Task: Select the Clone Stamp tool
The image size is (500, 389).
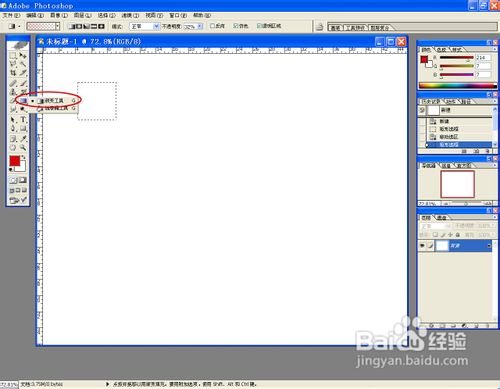Action: coord(13,91)
